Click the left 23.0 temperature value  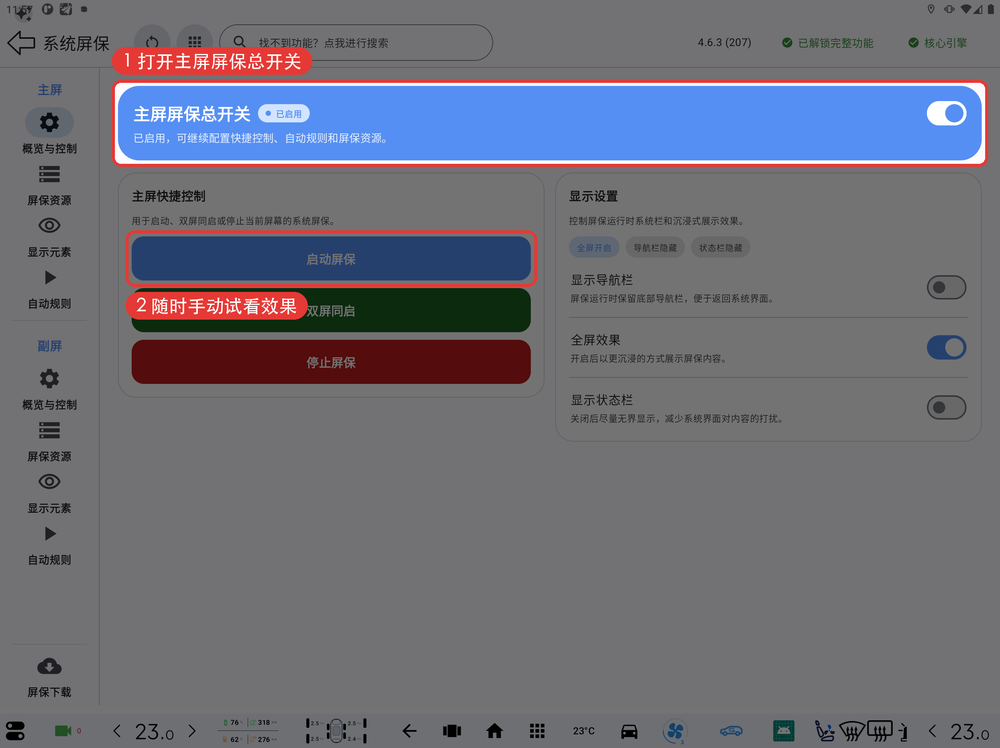(154, 731)
